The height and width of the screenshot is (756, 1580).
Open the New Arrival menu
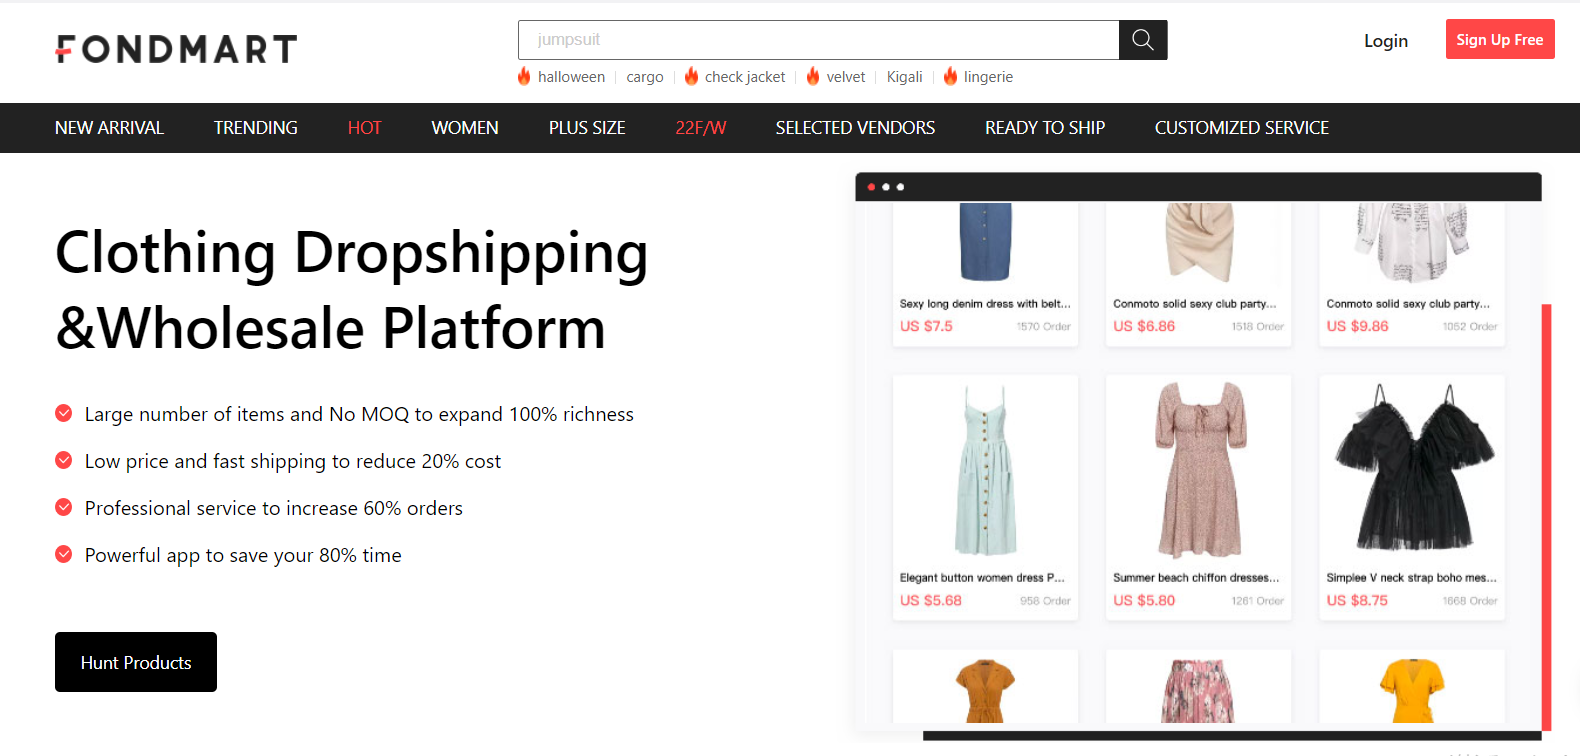click(x=109, y=128)
